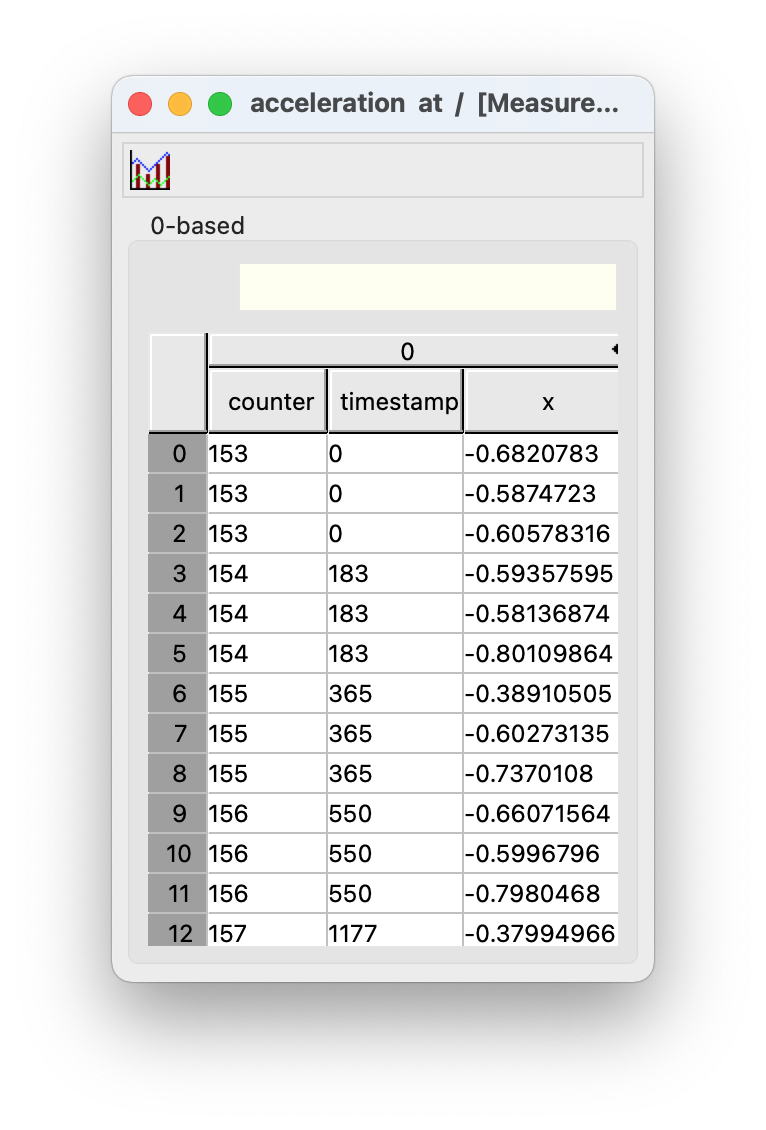Click the compound header labeled 0
This screenshot has height=1130, width=766.
tap(406, 351)
